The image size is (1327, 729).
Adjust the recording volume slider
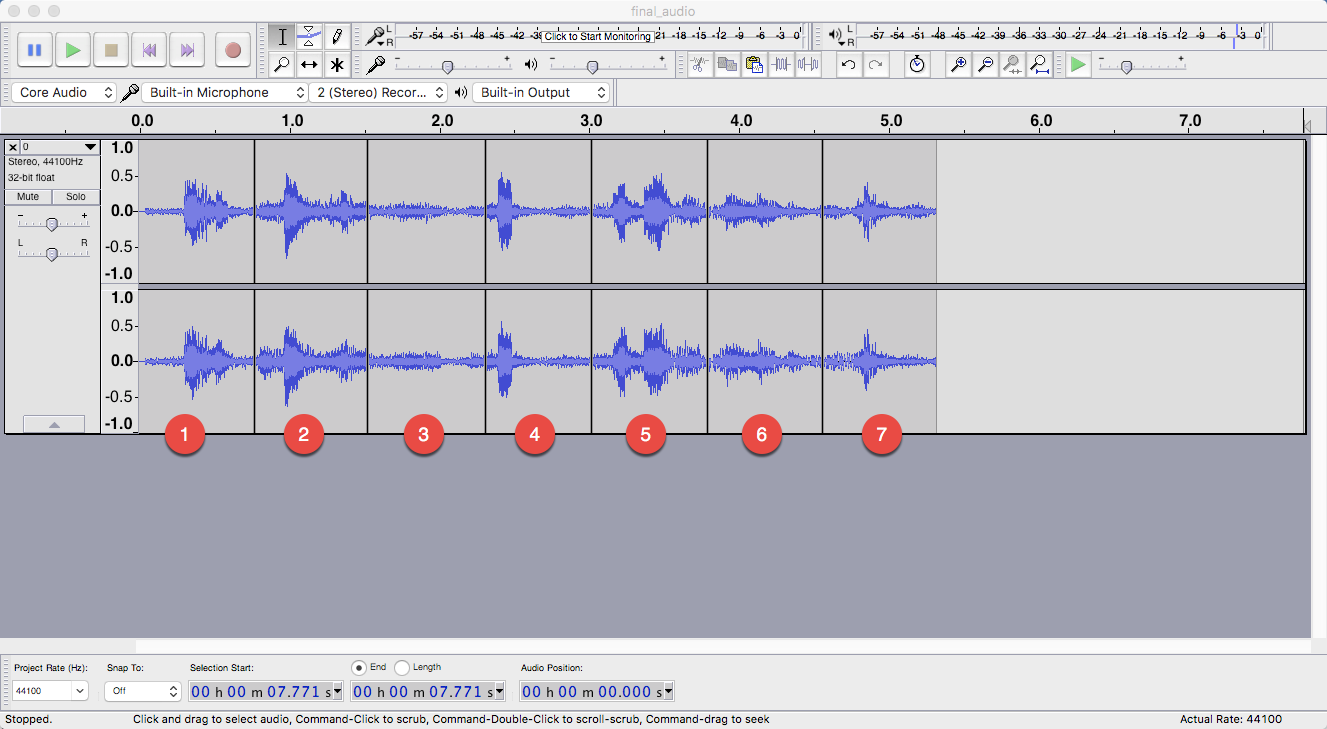(448, 67)
